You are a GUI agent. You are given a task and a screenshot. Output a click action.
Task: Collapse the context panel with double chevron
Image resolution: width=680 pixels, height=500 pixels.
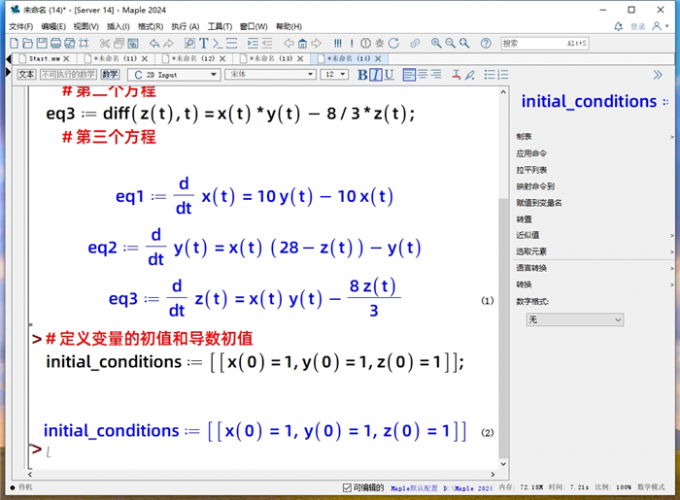[x=657, y=75]
